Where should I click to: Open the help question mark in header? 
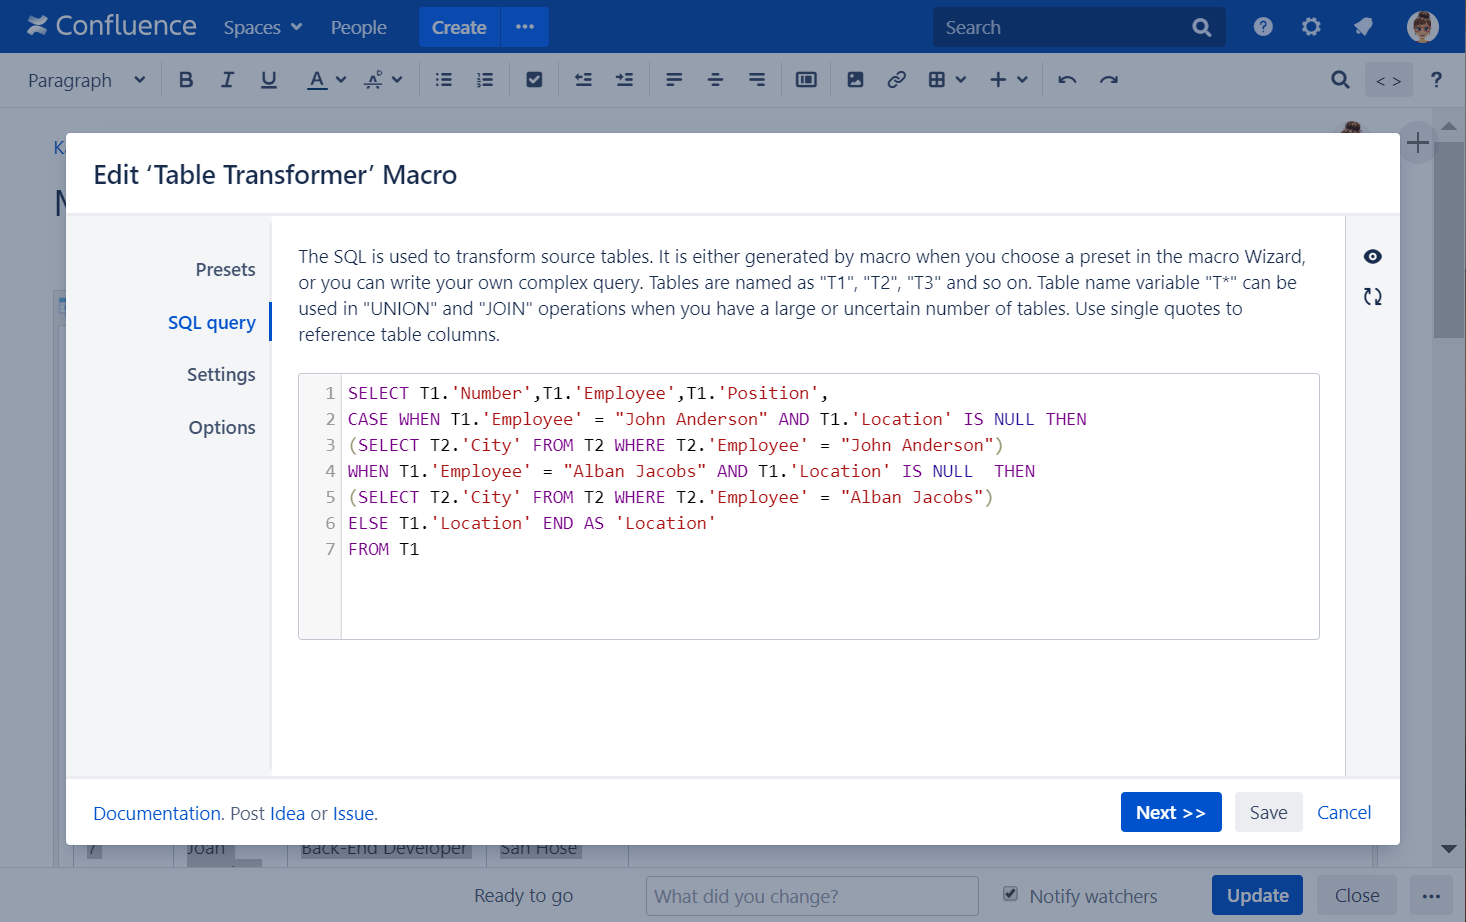tap(1263, 27)
